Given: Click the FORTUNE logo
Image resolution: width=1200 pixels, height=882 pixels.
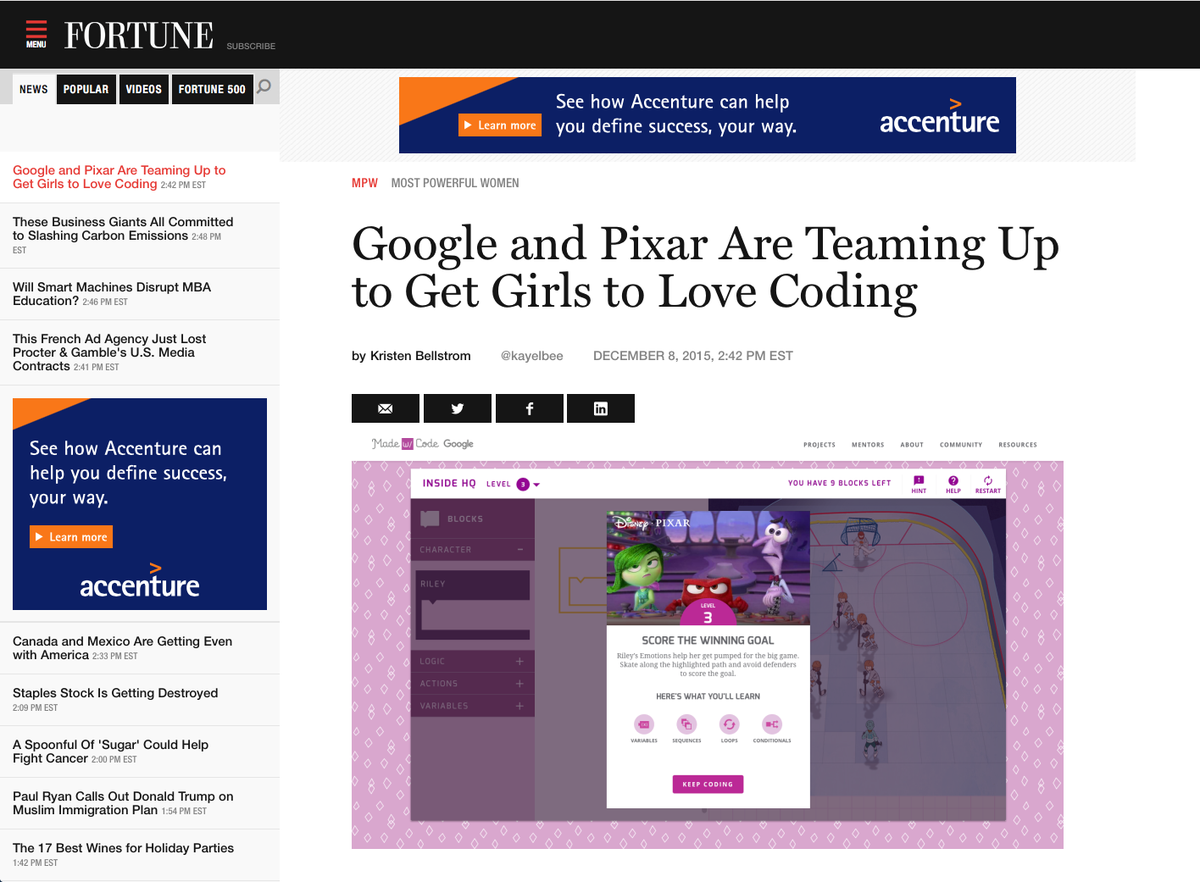Looking at the screenshot, I should click(139, 36).
